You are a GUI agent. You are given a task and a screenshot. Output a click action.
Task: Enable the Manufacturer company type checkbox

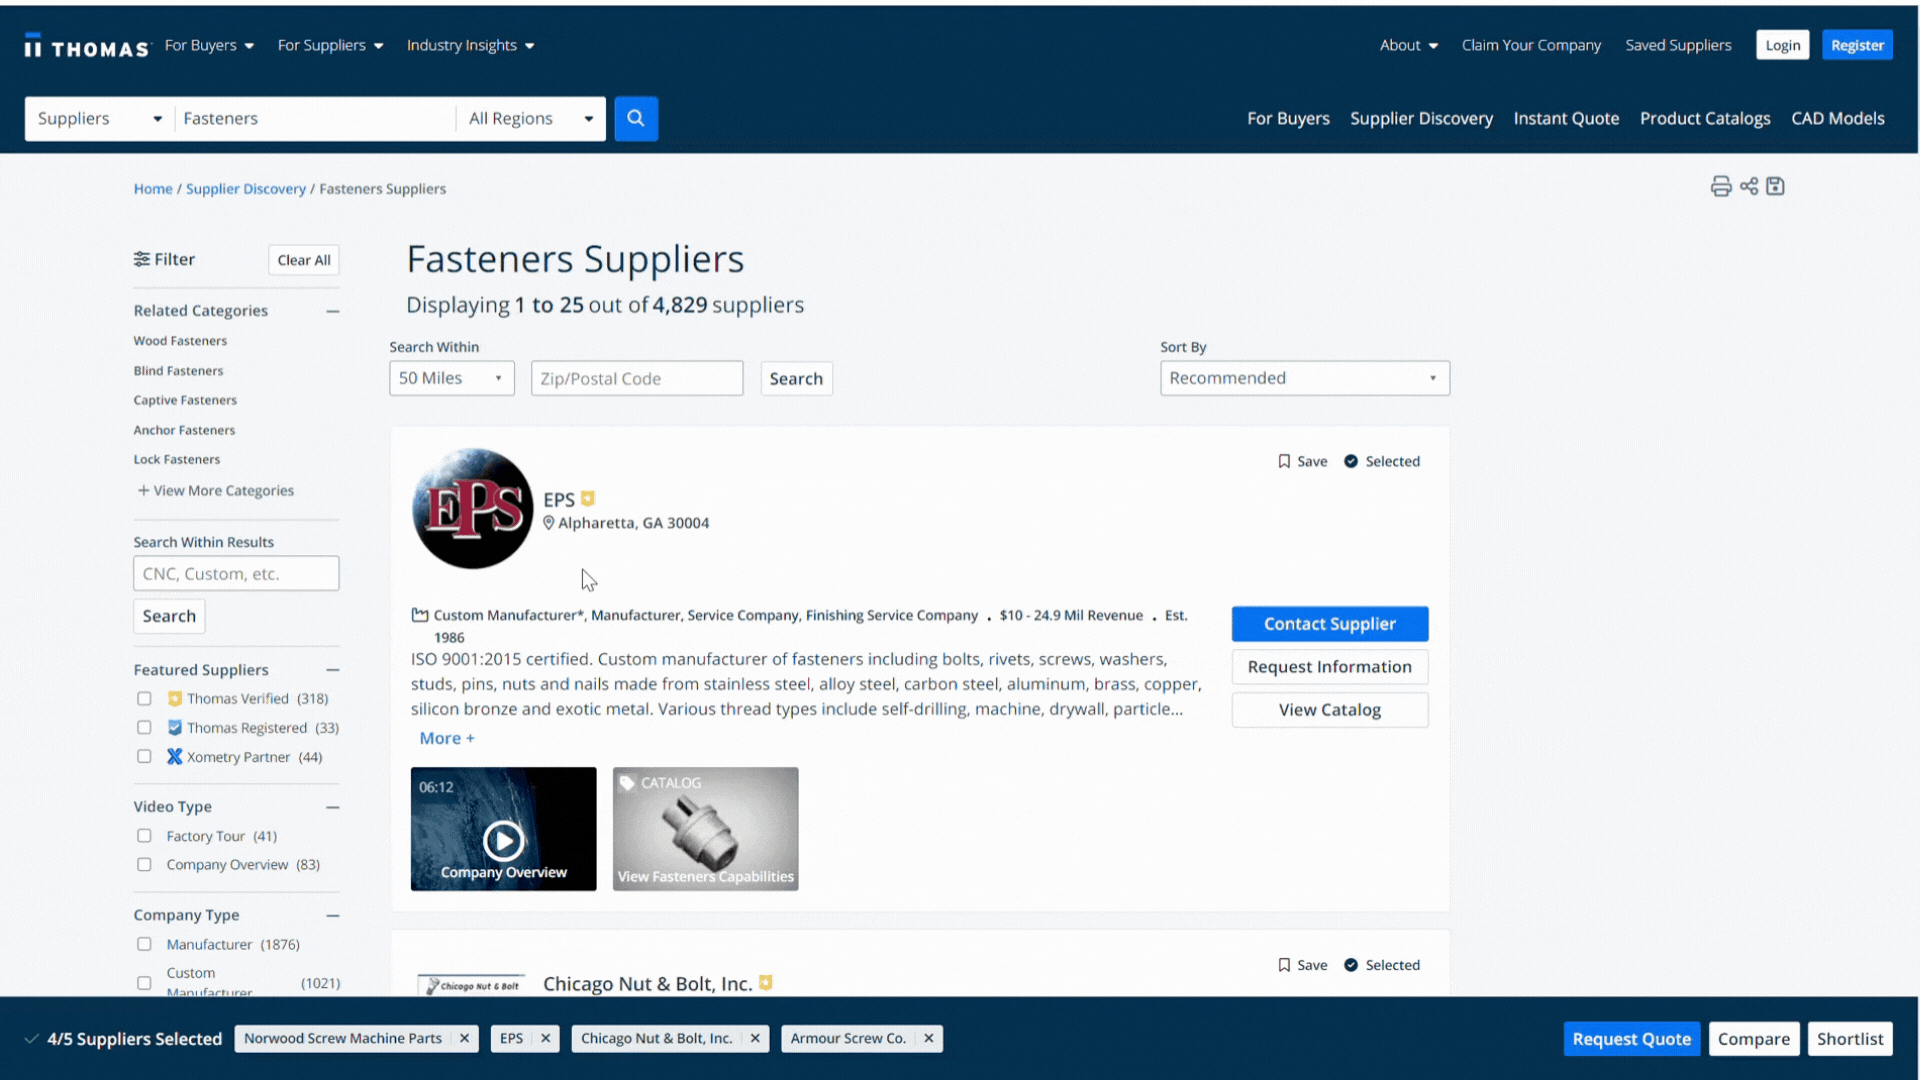pos(144,944)
